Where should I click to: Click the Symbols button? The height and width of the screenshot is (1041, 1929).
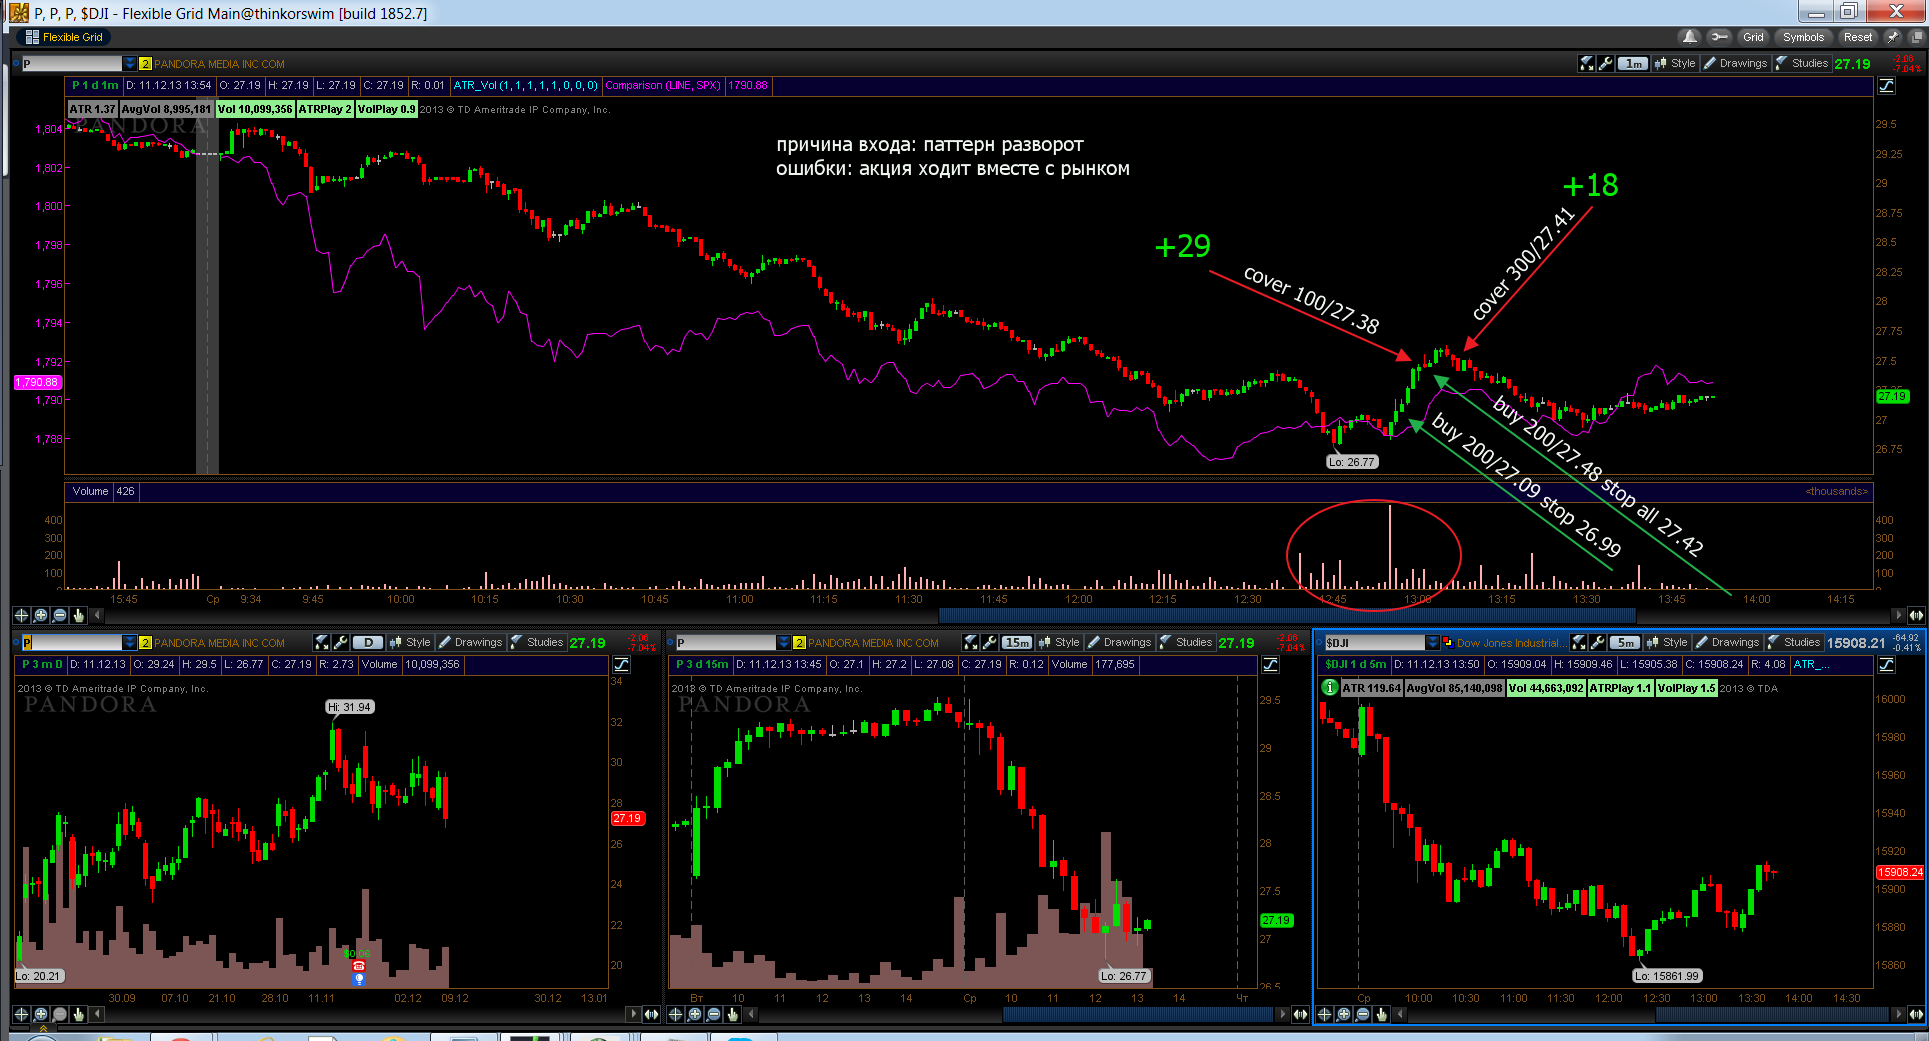point(1803,37)
